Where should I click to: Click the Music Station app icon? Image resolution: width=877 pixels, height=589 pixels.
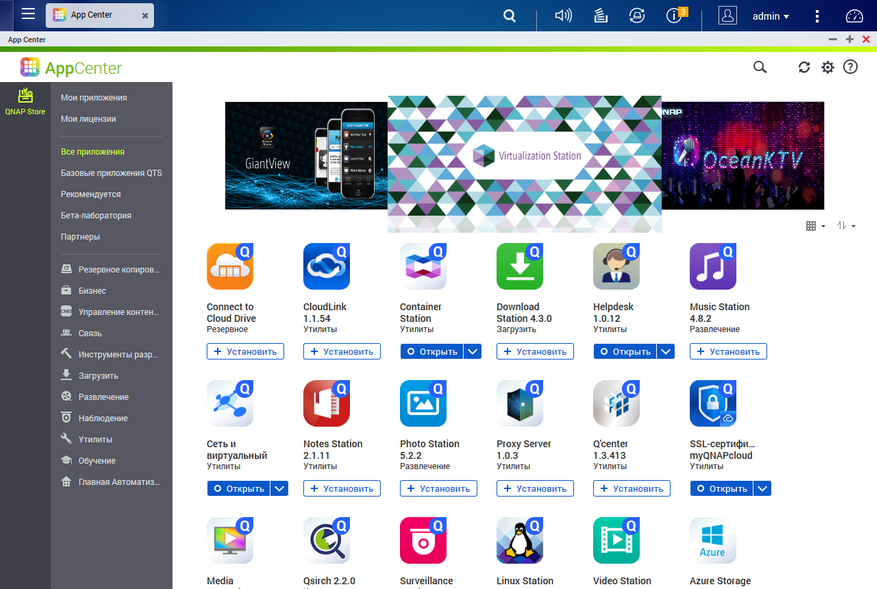713,266
